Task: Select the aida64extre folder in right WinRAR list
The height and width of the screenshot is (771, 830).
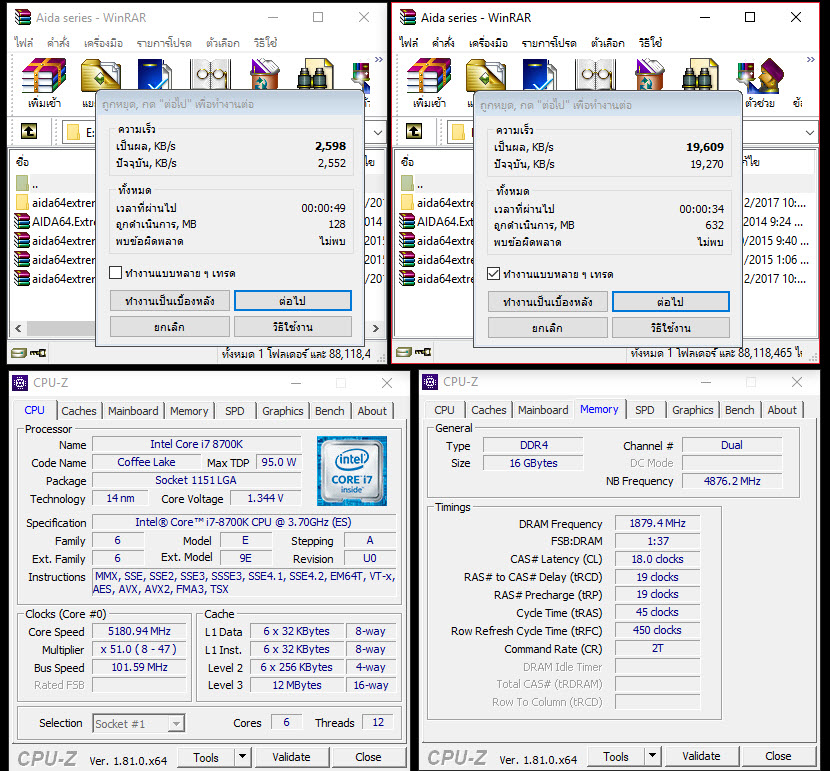Action: tap(437, 203)
